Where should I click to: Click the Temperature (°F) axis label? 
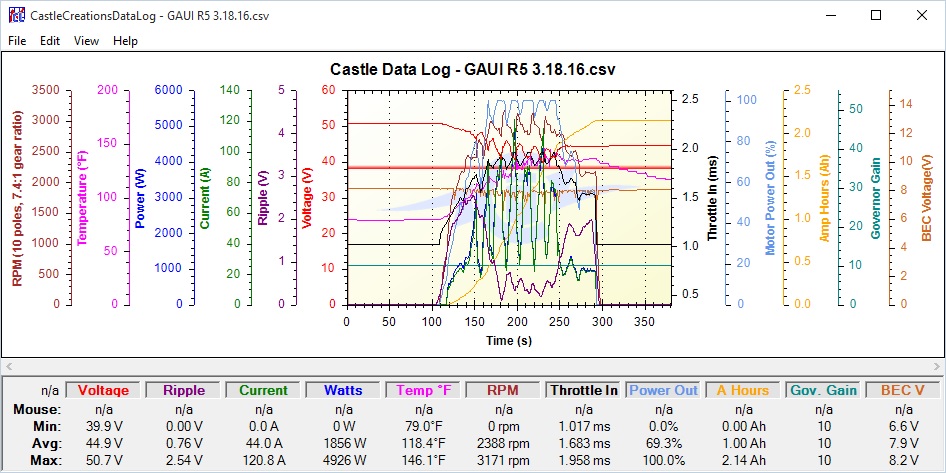coord(83,198)
